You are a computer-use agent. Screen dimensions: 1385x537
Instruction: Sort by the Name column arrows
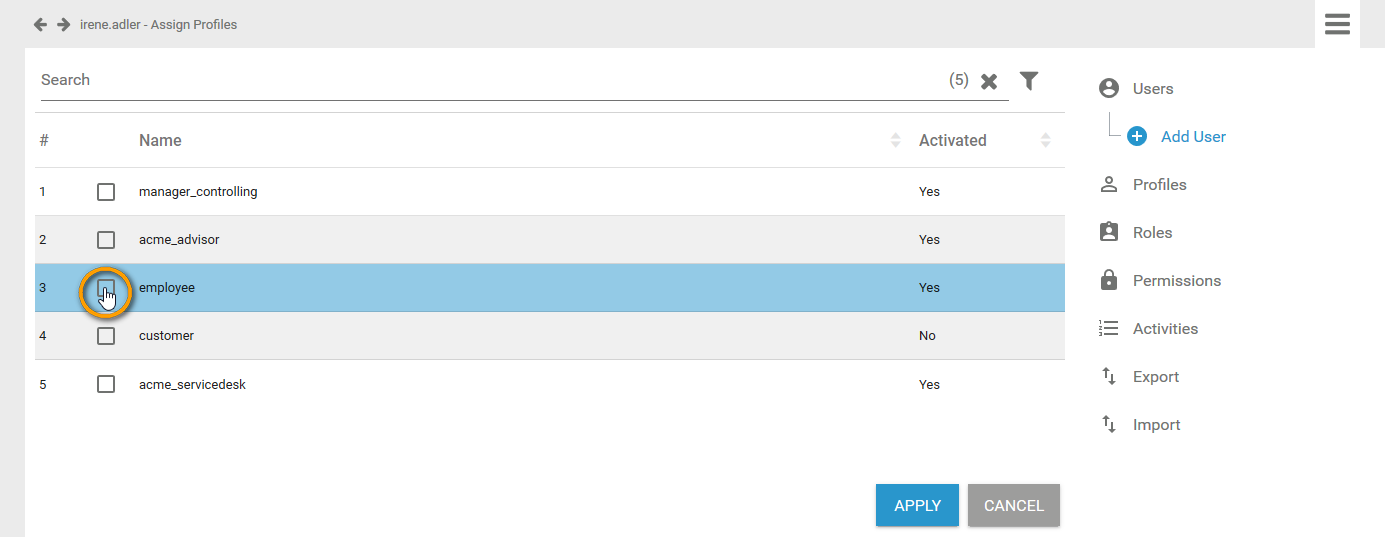(x=895, y=141)
